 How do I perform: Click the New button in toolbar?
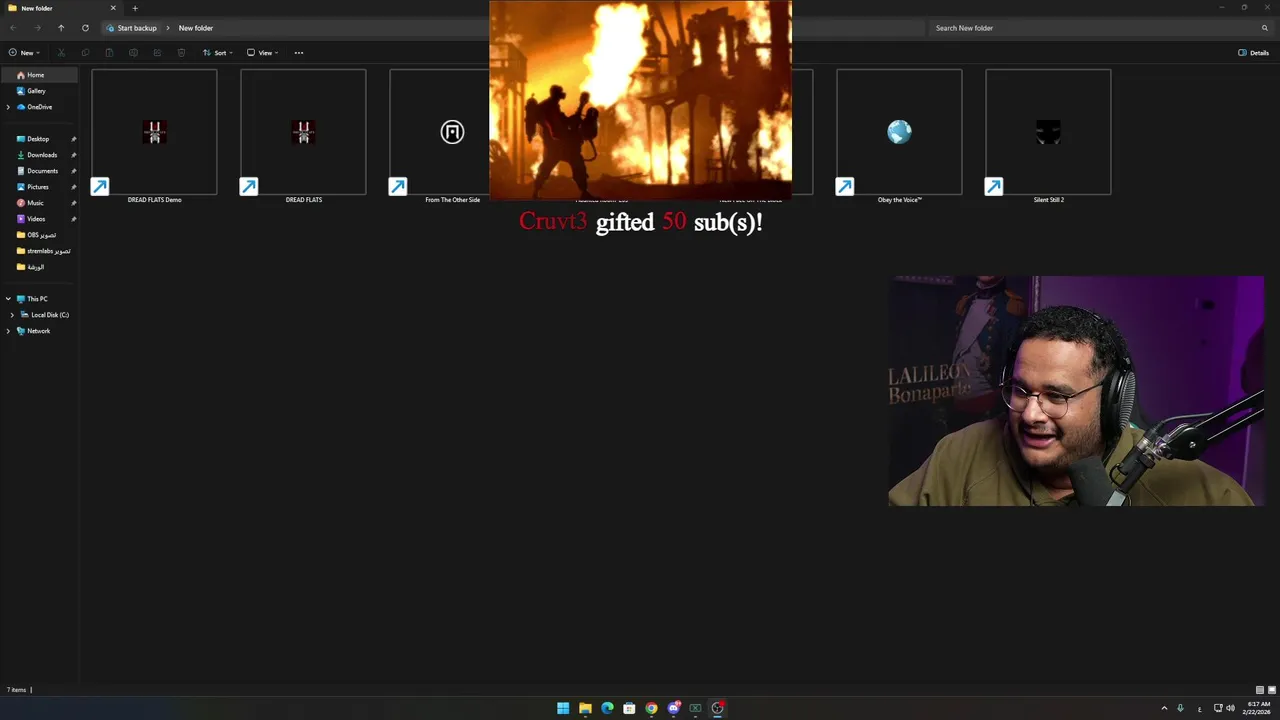22,53
